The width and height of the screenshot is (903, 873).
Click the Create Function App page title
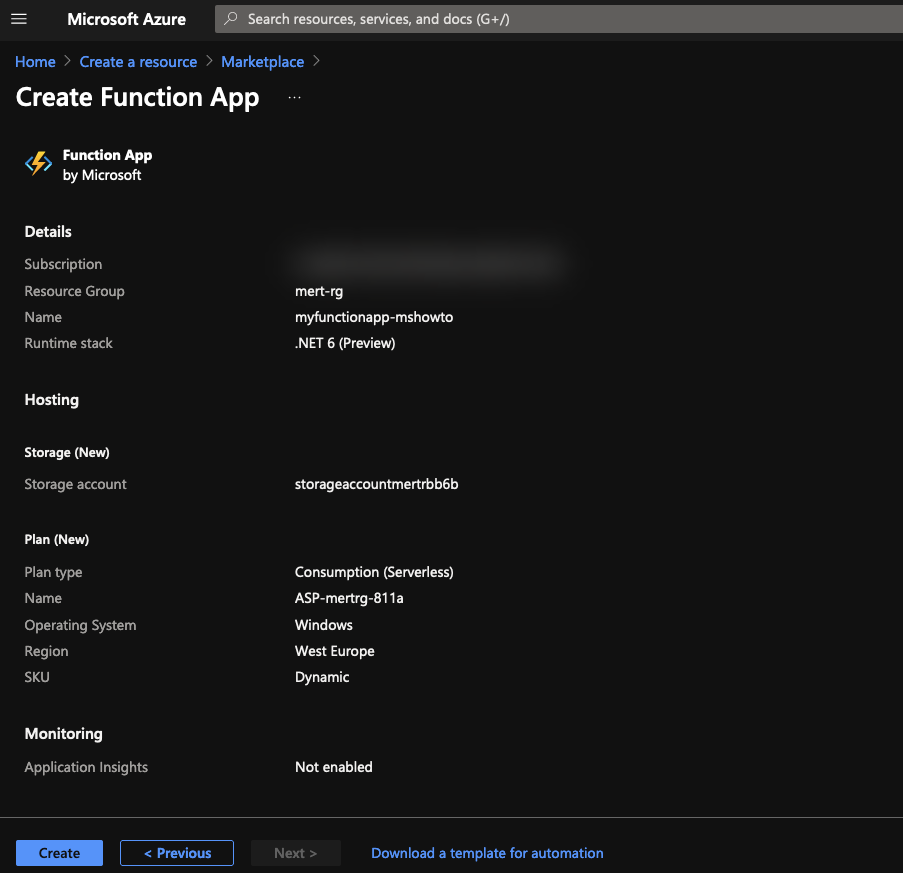138,97
